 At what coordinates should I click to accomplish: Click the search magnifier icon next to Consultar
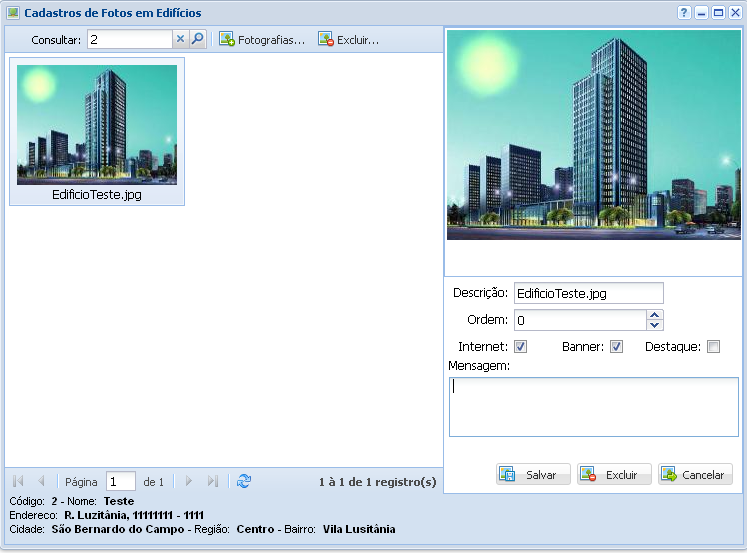[198, 39]
